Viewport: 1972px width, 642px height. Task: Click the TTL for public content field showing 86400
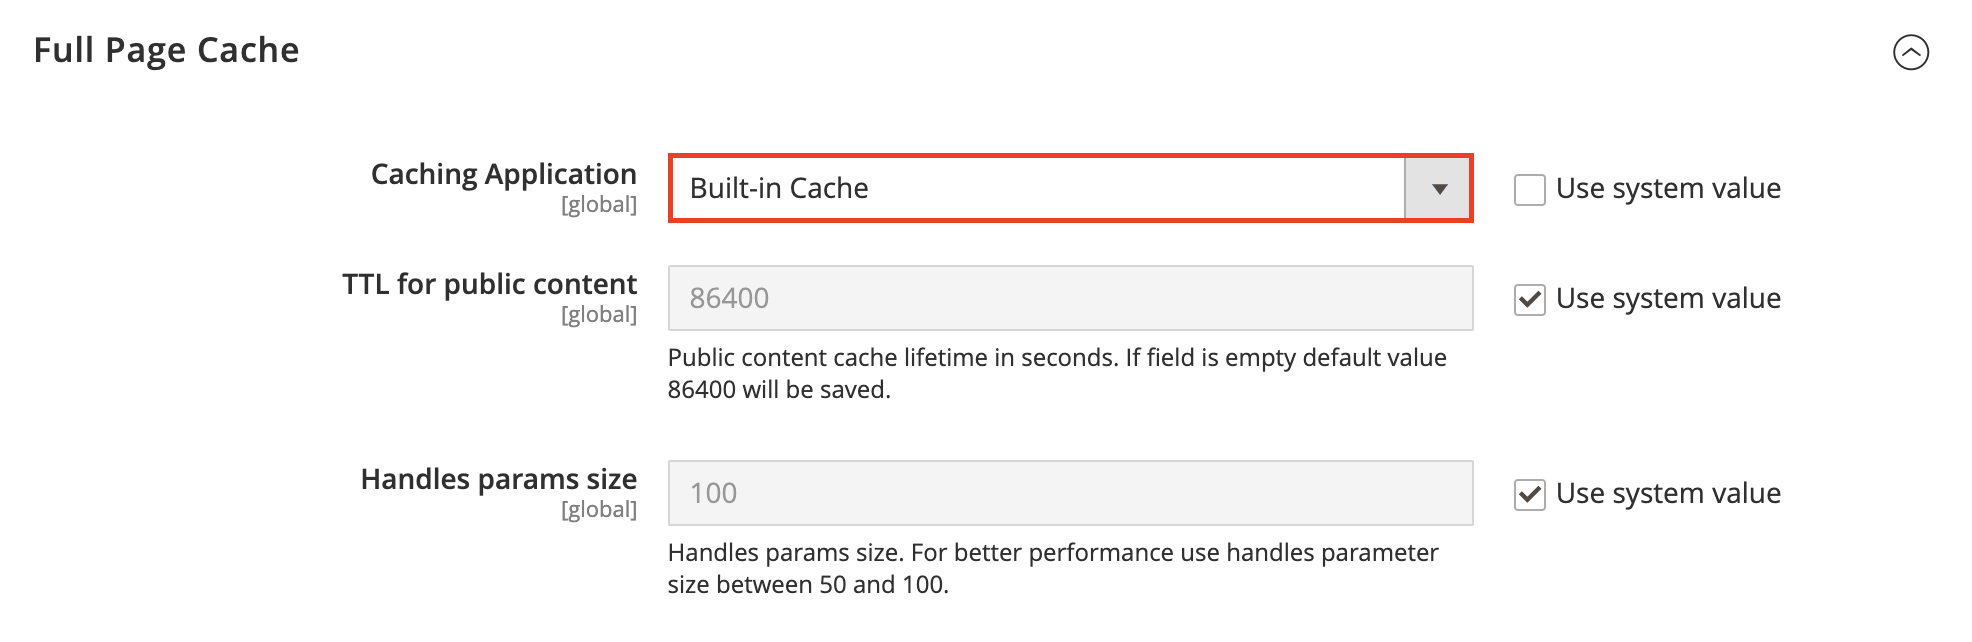coord(1070,298)
